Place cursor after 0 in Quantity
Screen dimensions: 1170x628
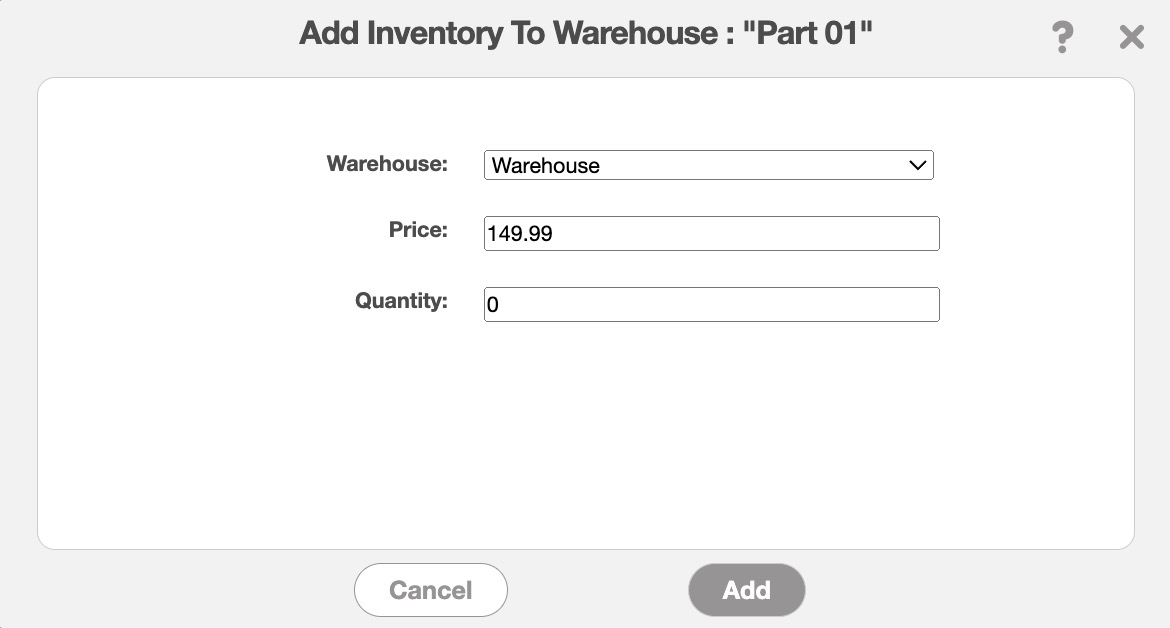pos(499,306)
